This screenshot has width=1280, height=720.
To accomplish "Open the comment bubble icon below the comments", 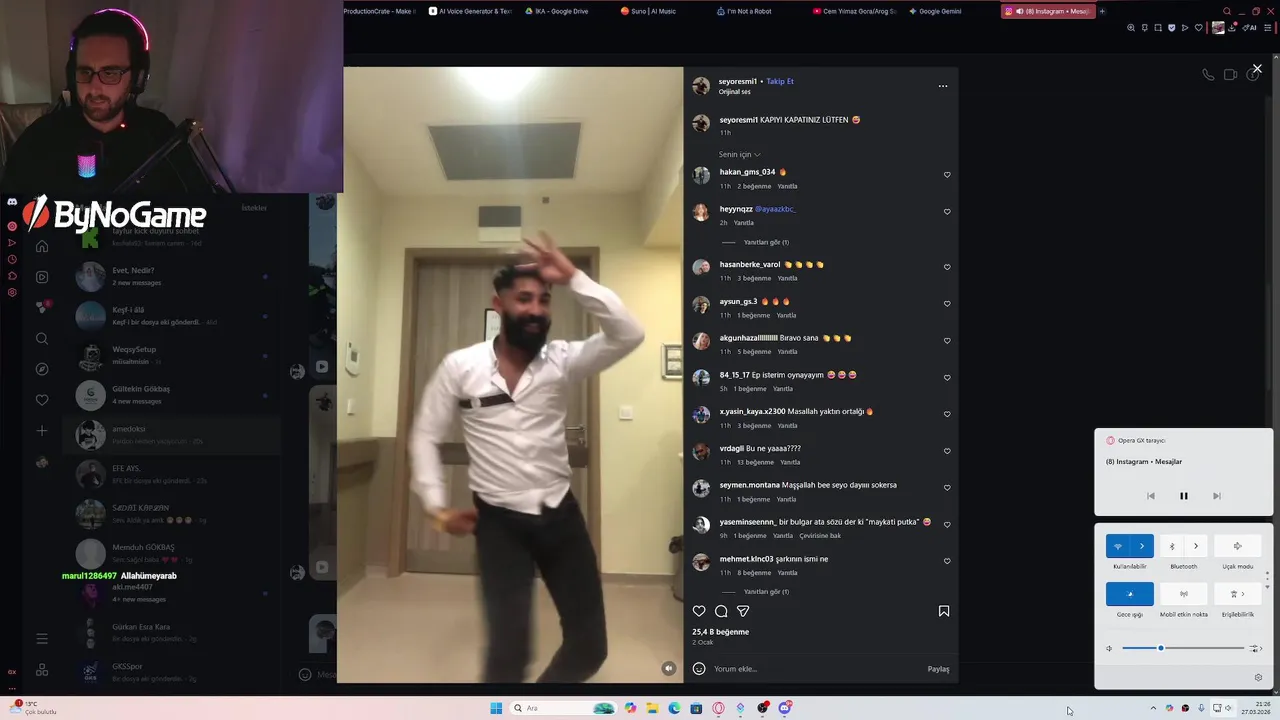I will (x=721, y=611).
